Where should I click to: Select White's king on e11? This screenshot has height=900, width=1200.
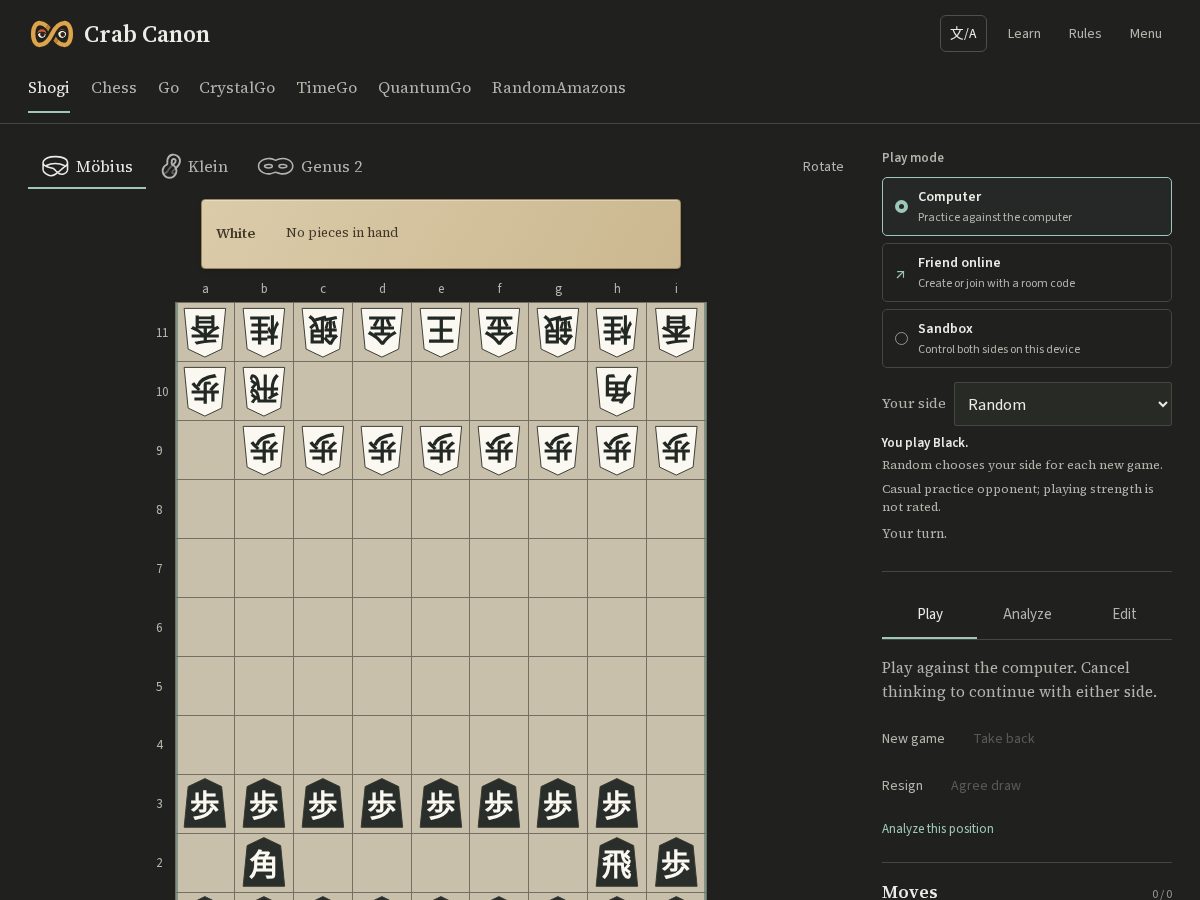click(x=441, y=332)
